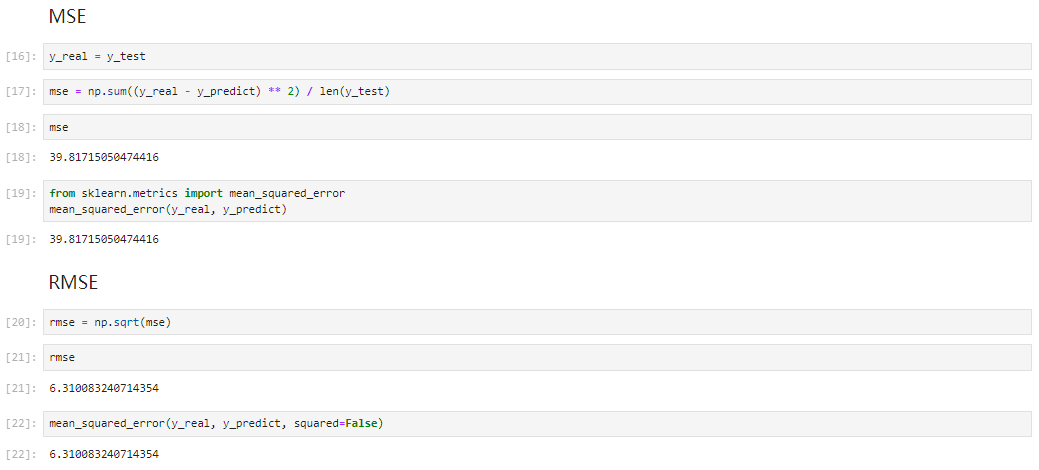Select the mse np.sum calculation cell
This screenshot has width=1039, height=470.
pyautogui.click(x=537, y=91)
